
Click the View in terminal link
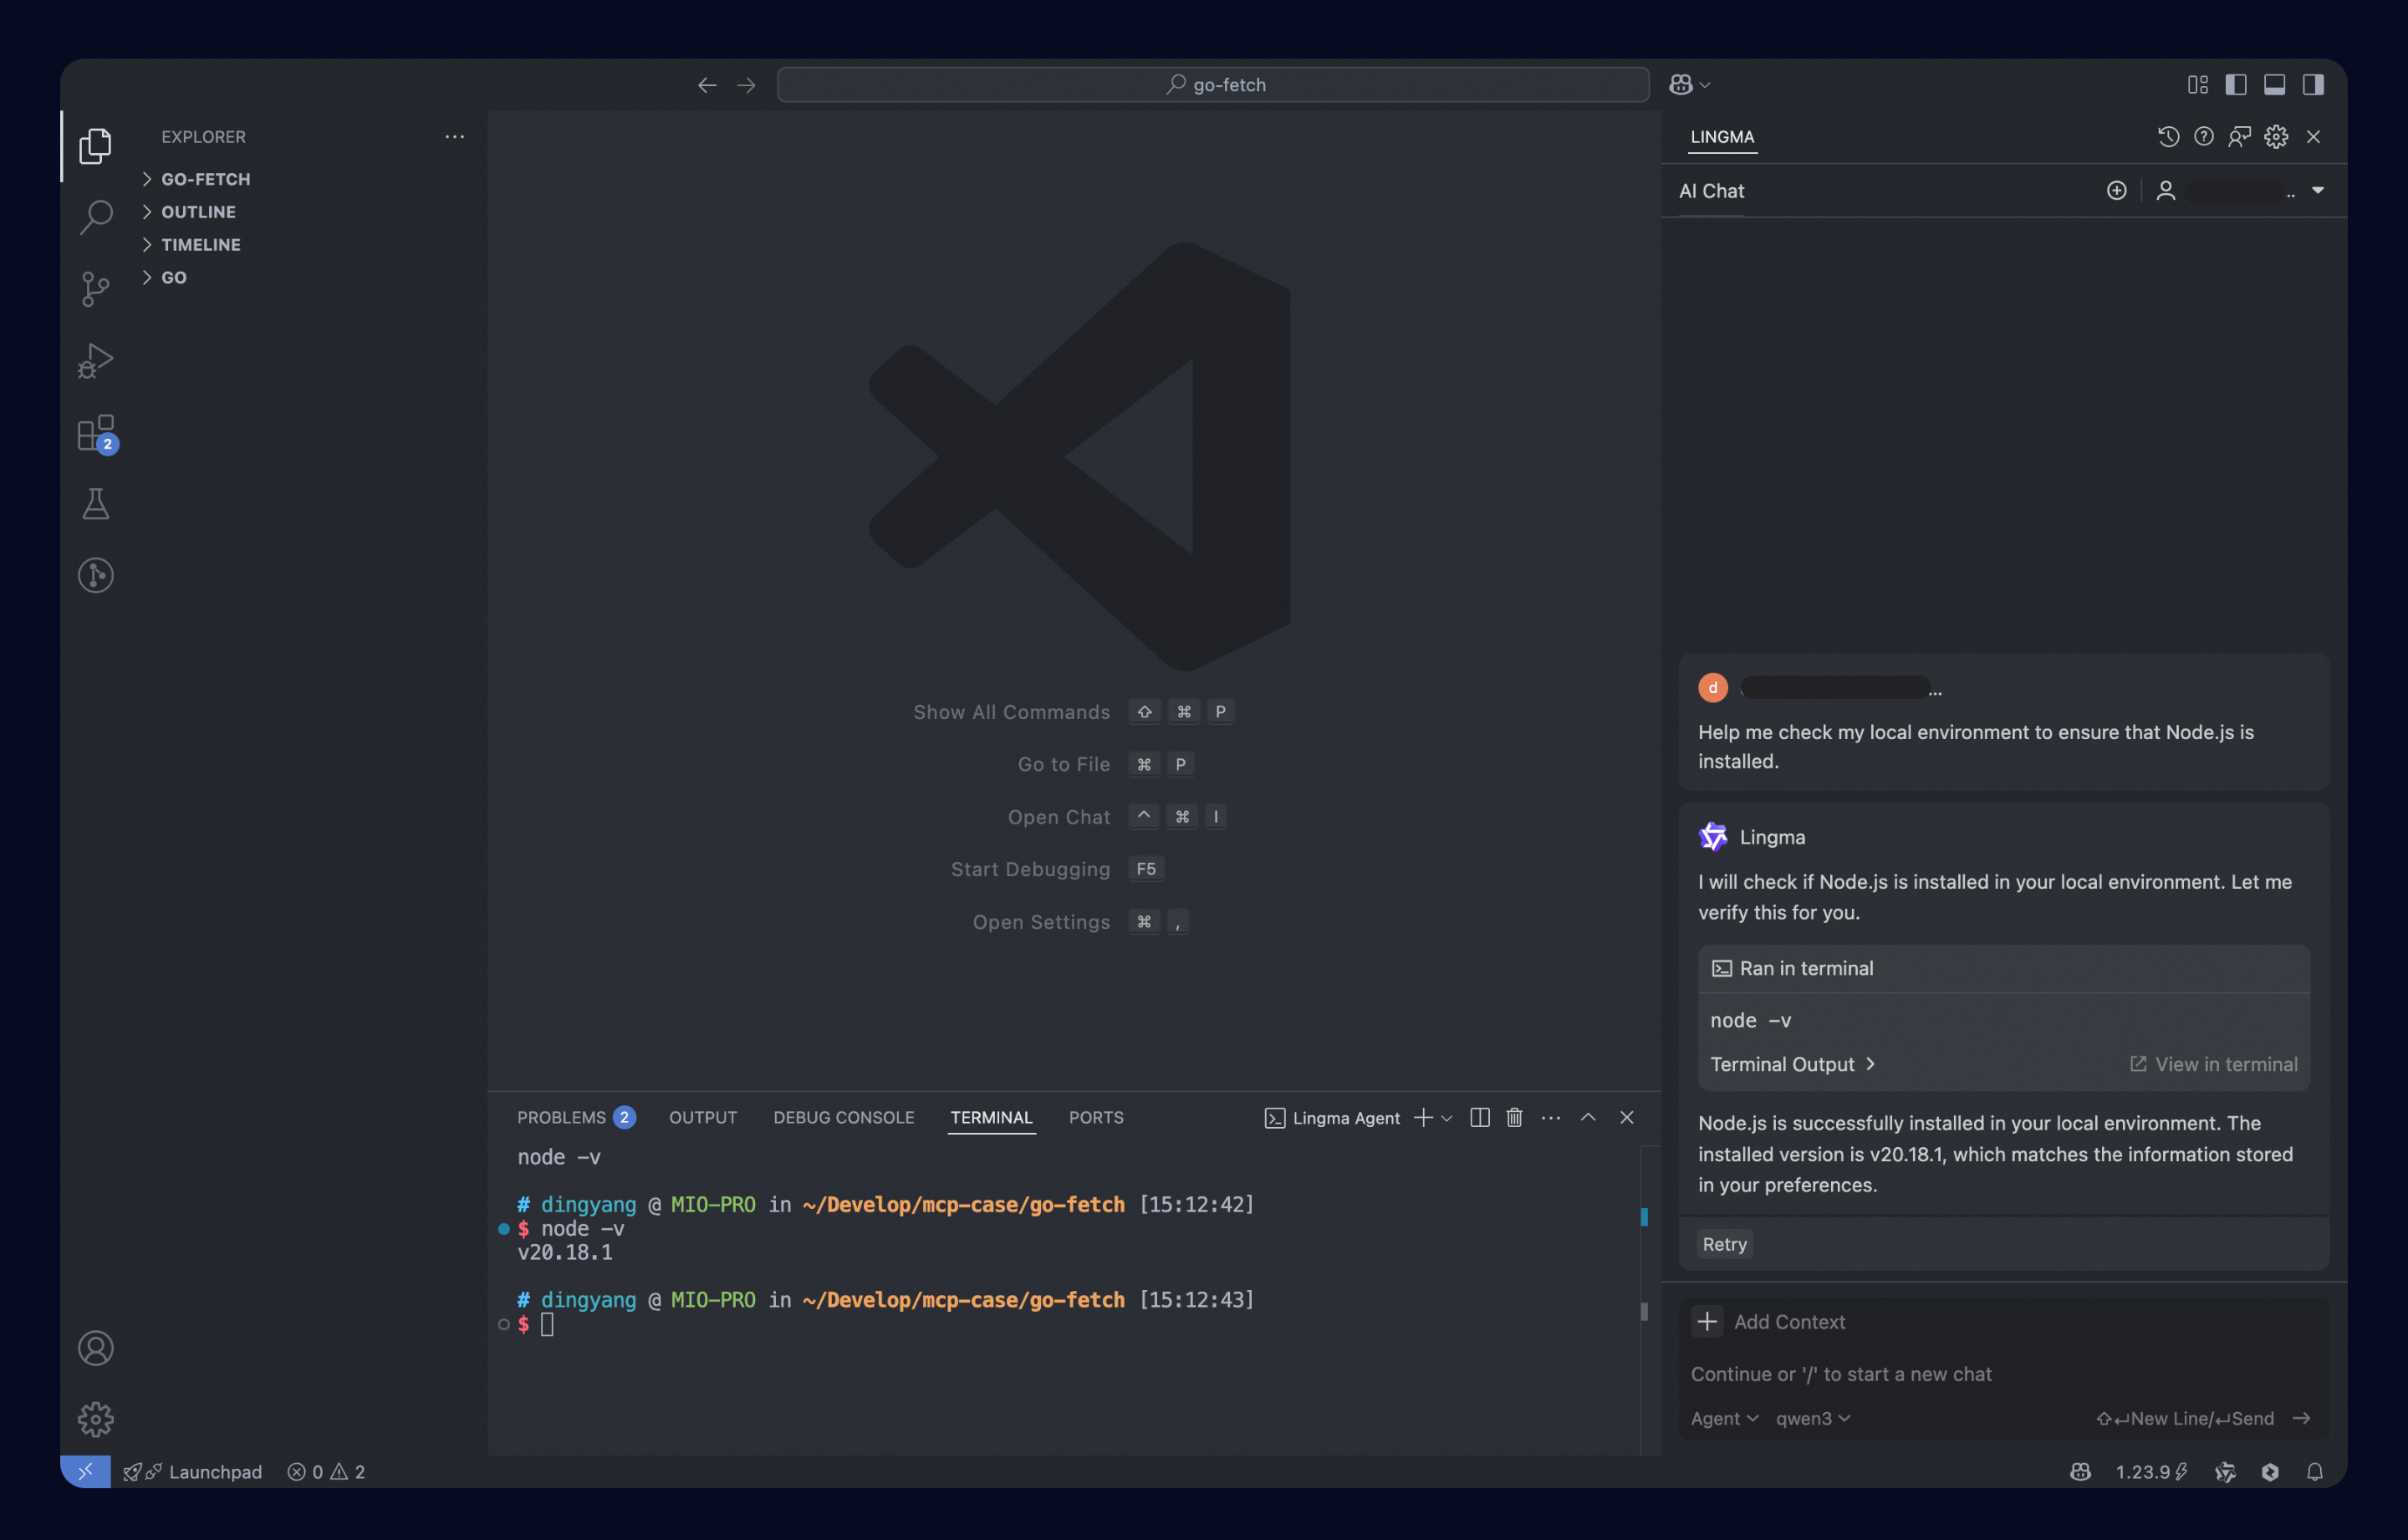pyautogui.click(x=2213, y=1064)
